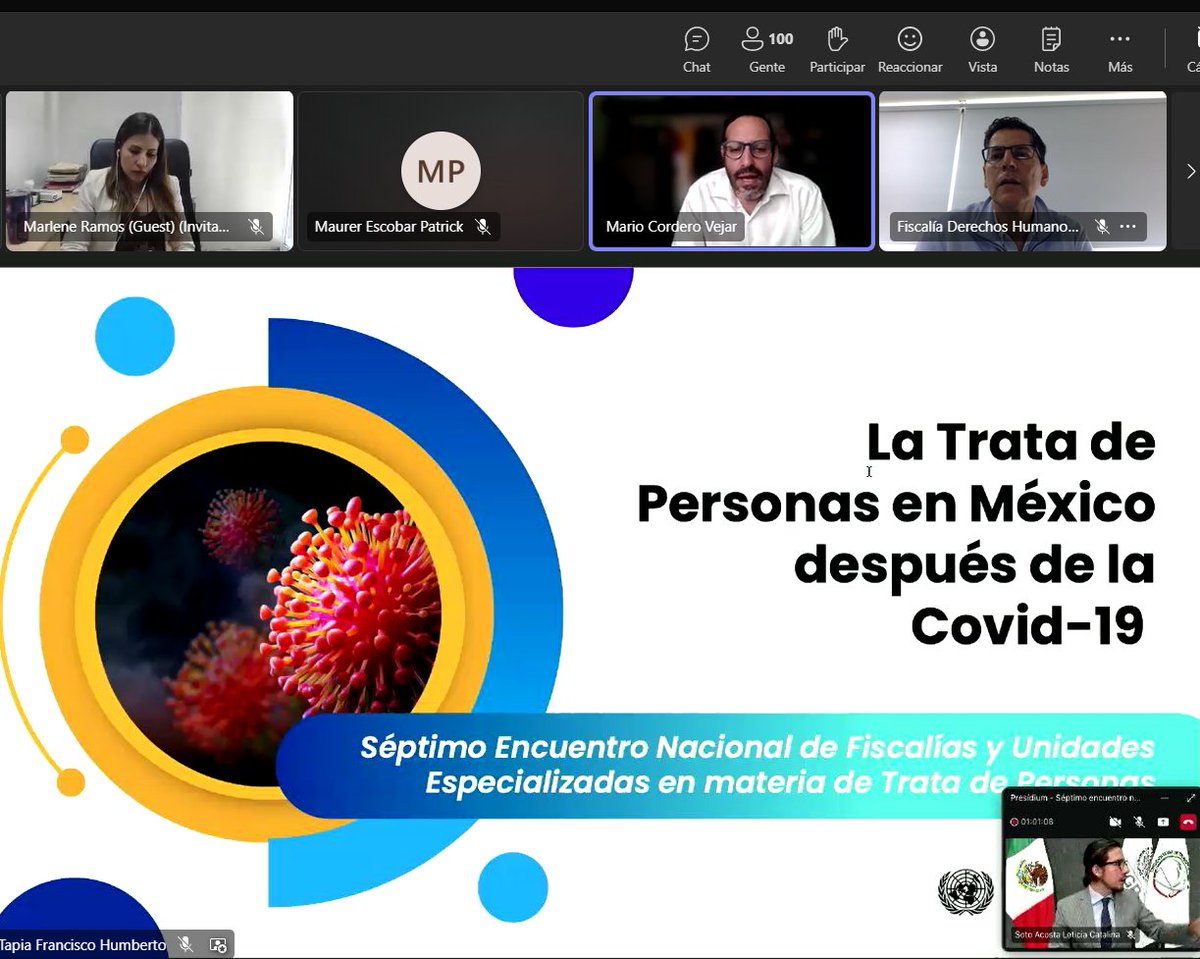
Task: Click the presenter spotlight icon beside Tapia Francisco Humberto
Action: pos(218,944)
